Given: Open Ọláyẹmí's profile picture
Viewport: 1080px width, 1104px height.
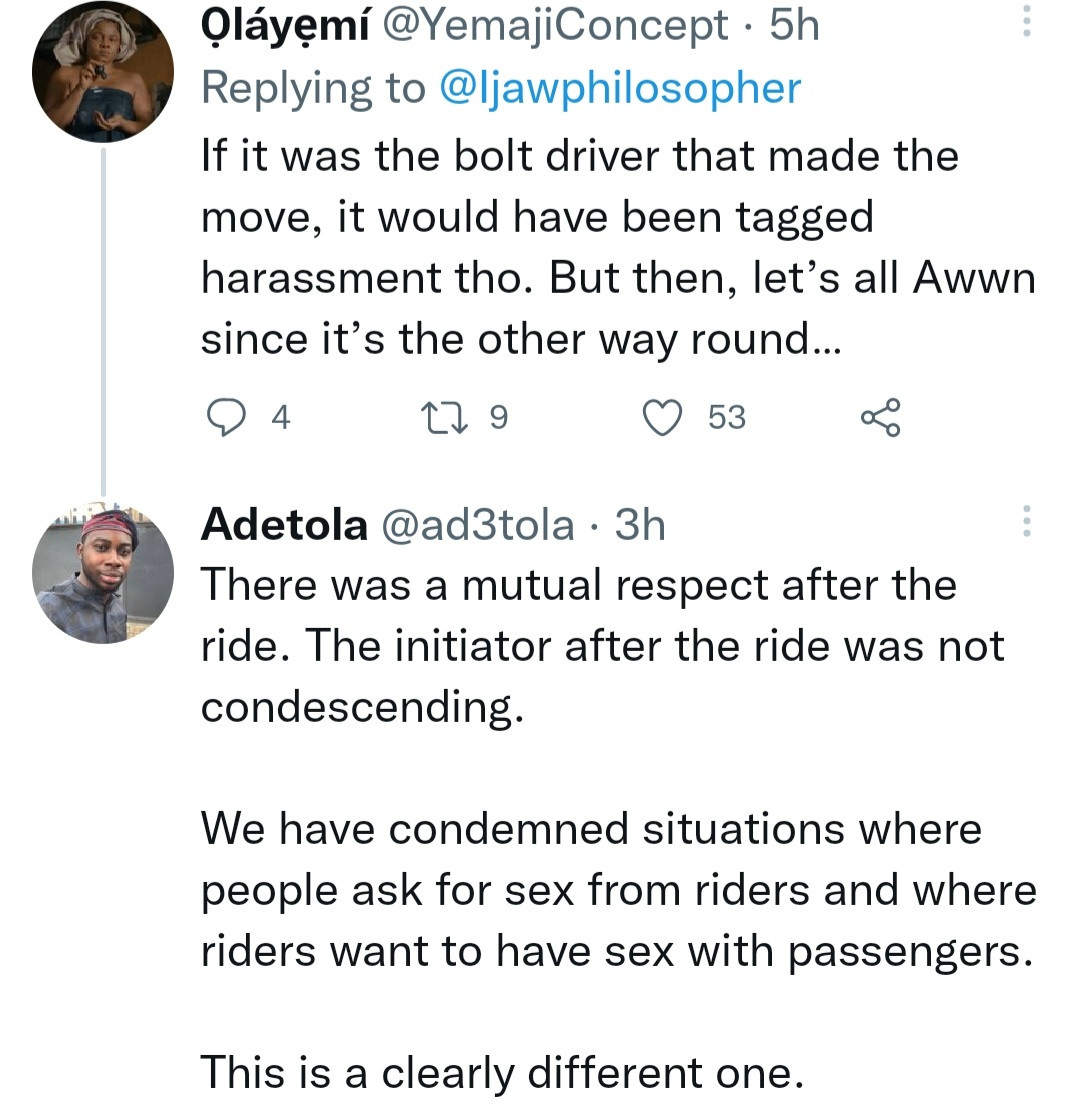Looking at the screenshot, I should click(102, 72).
